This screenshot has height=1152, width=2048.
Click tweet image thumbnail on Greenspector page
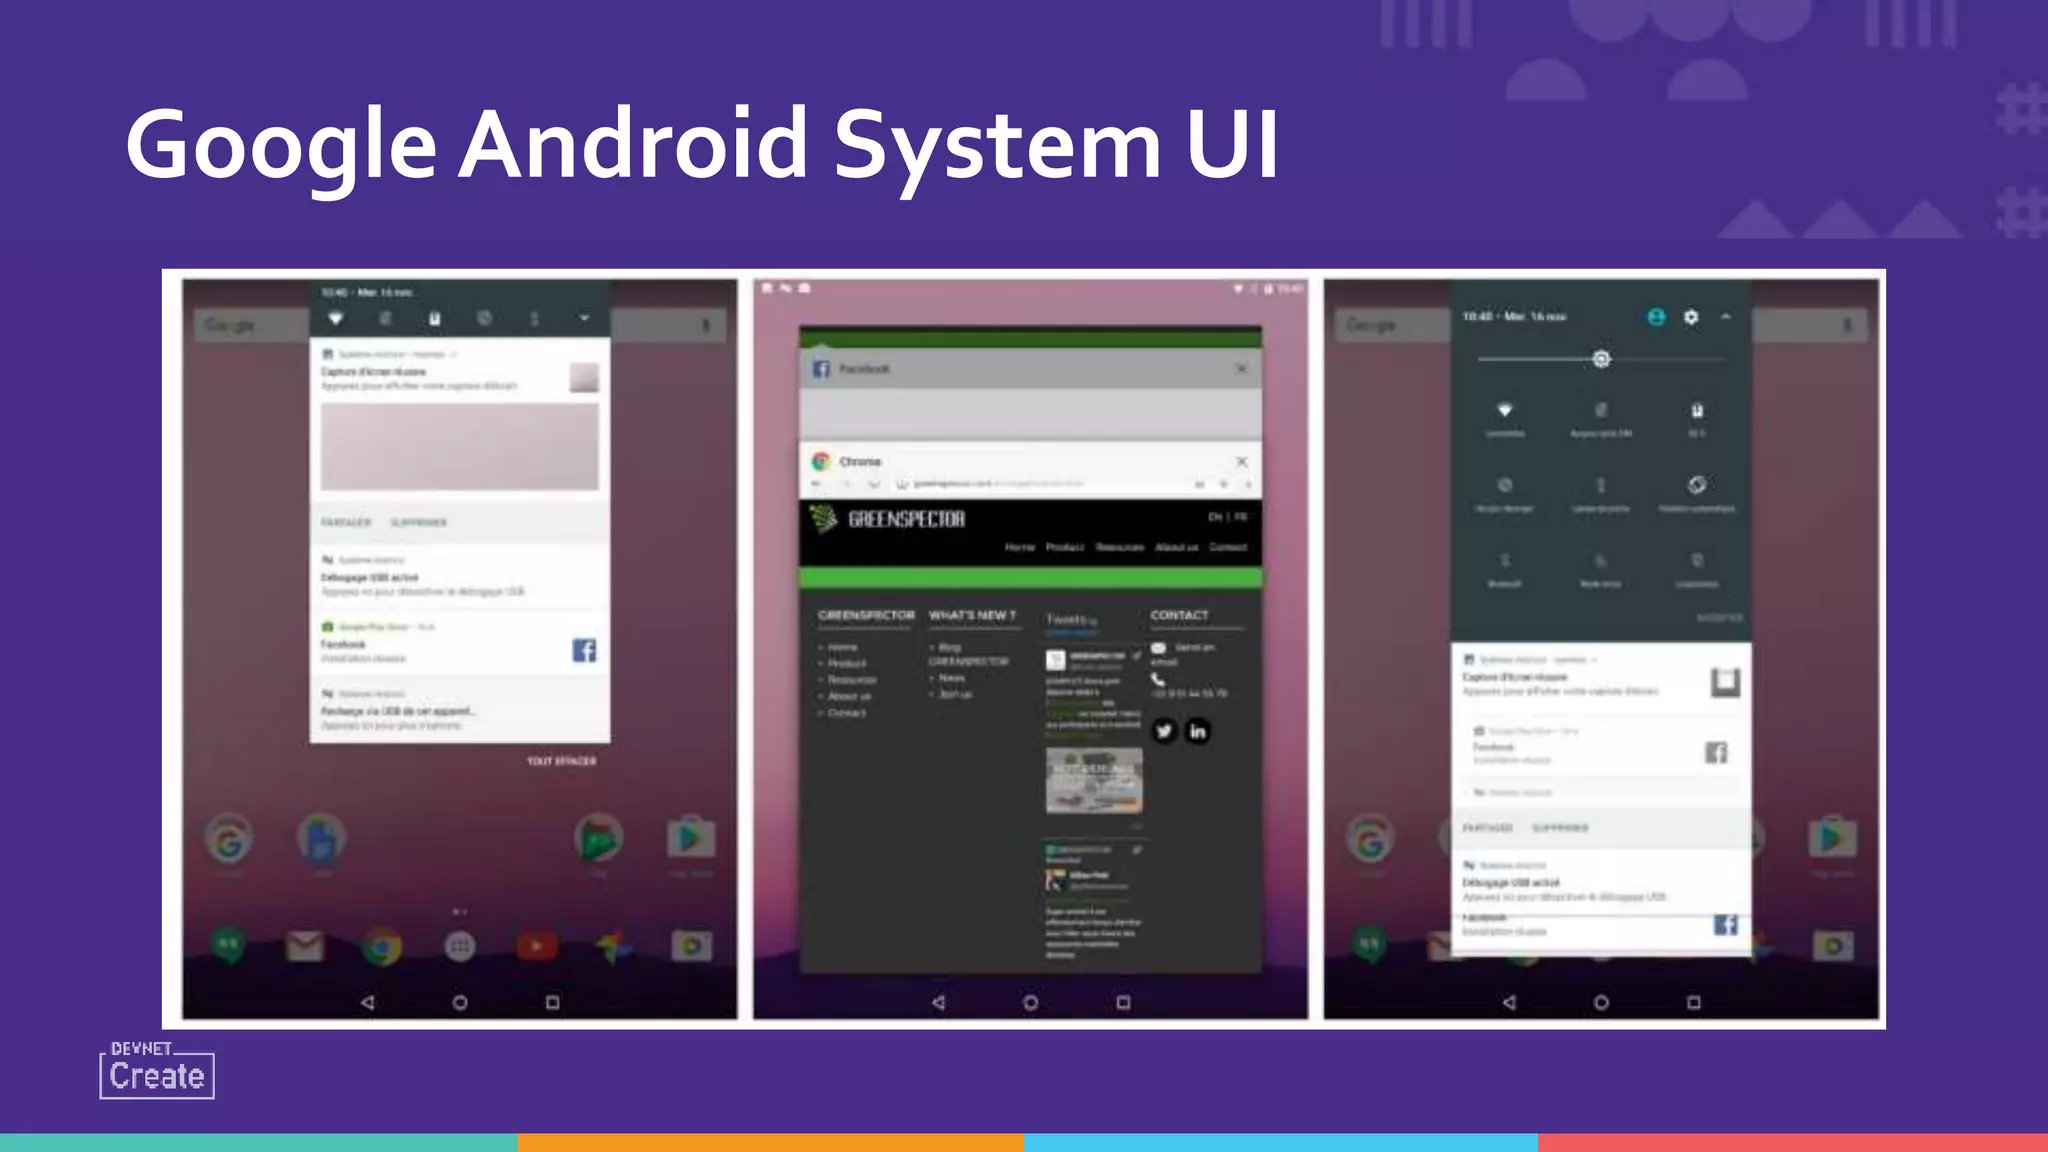click(1094, 780)
